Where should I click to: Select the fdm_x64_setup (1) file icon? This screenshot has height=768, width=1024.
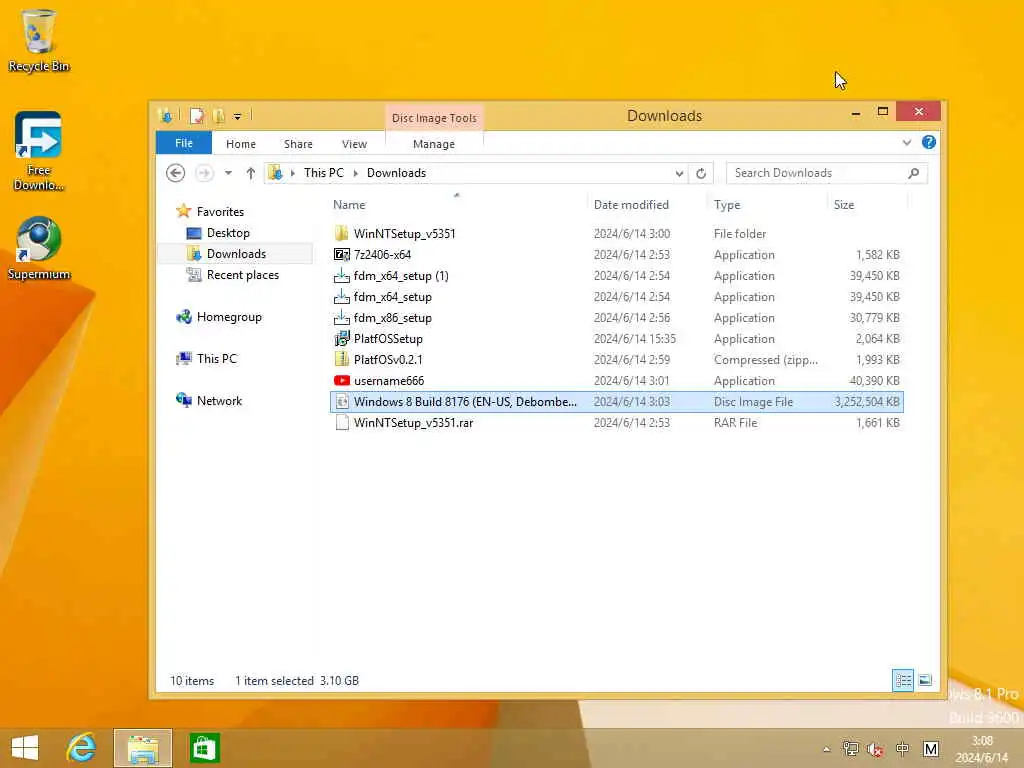(342, 276)
